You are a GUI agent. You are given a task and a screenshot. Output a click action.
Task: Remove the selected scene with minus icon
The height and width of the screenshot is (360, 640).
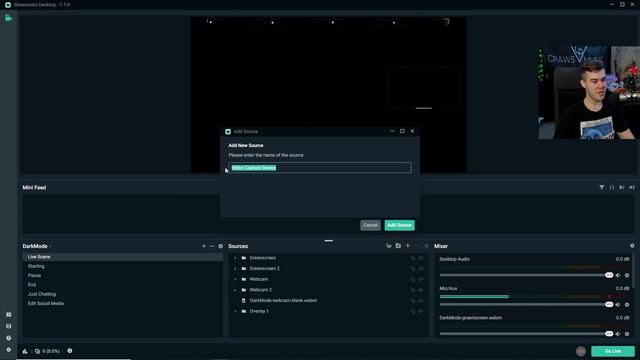(x=212, y=246)
